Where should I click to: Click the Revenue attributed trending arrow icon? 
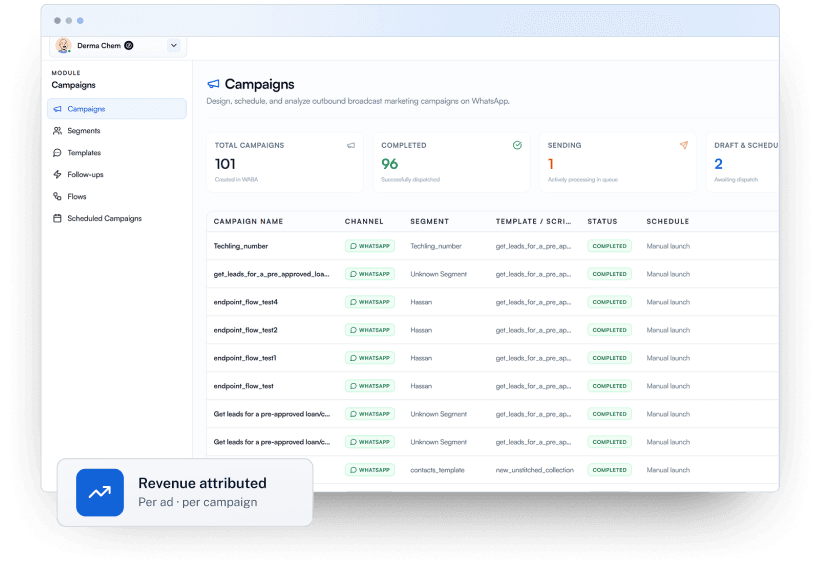pos(99,493)
